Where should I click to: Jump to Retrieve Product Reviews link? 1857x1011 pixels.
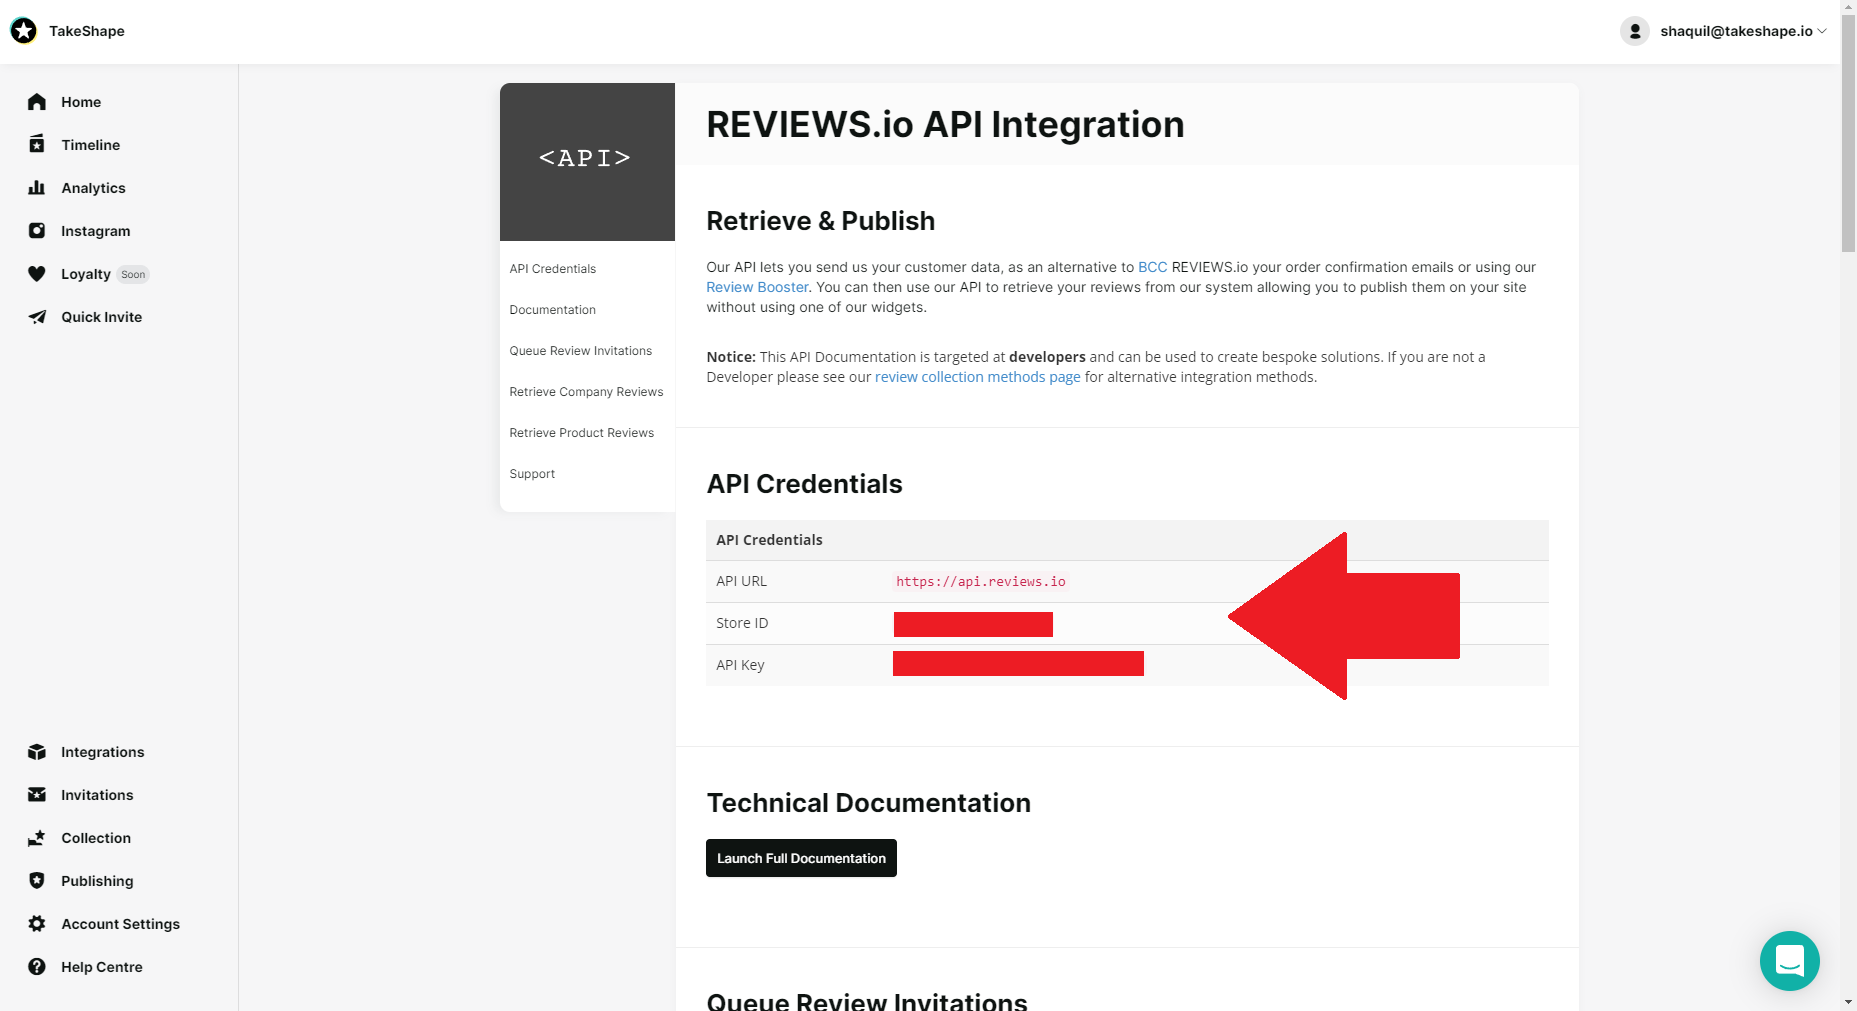[x=581, y=433]
